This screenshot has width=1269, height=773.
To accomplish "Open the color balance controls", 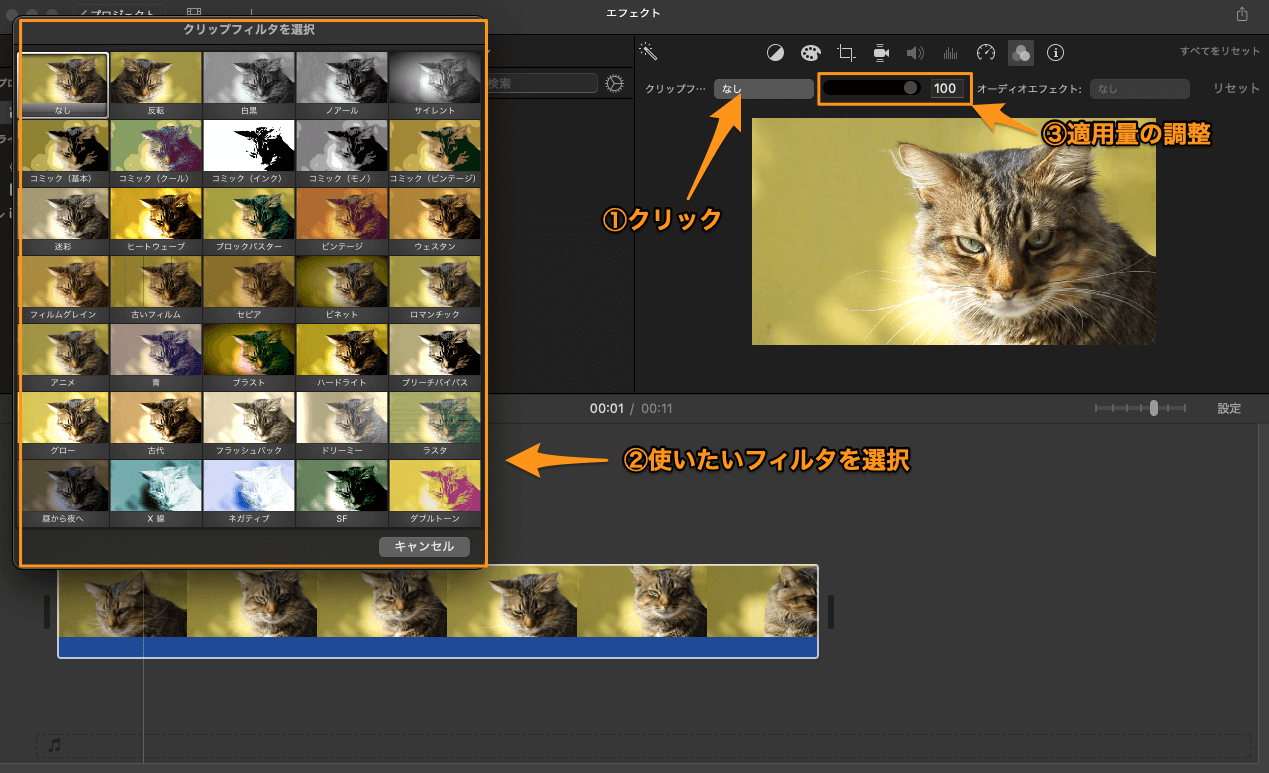I will click(x=775, y=52).
